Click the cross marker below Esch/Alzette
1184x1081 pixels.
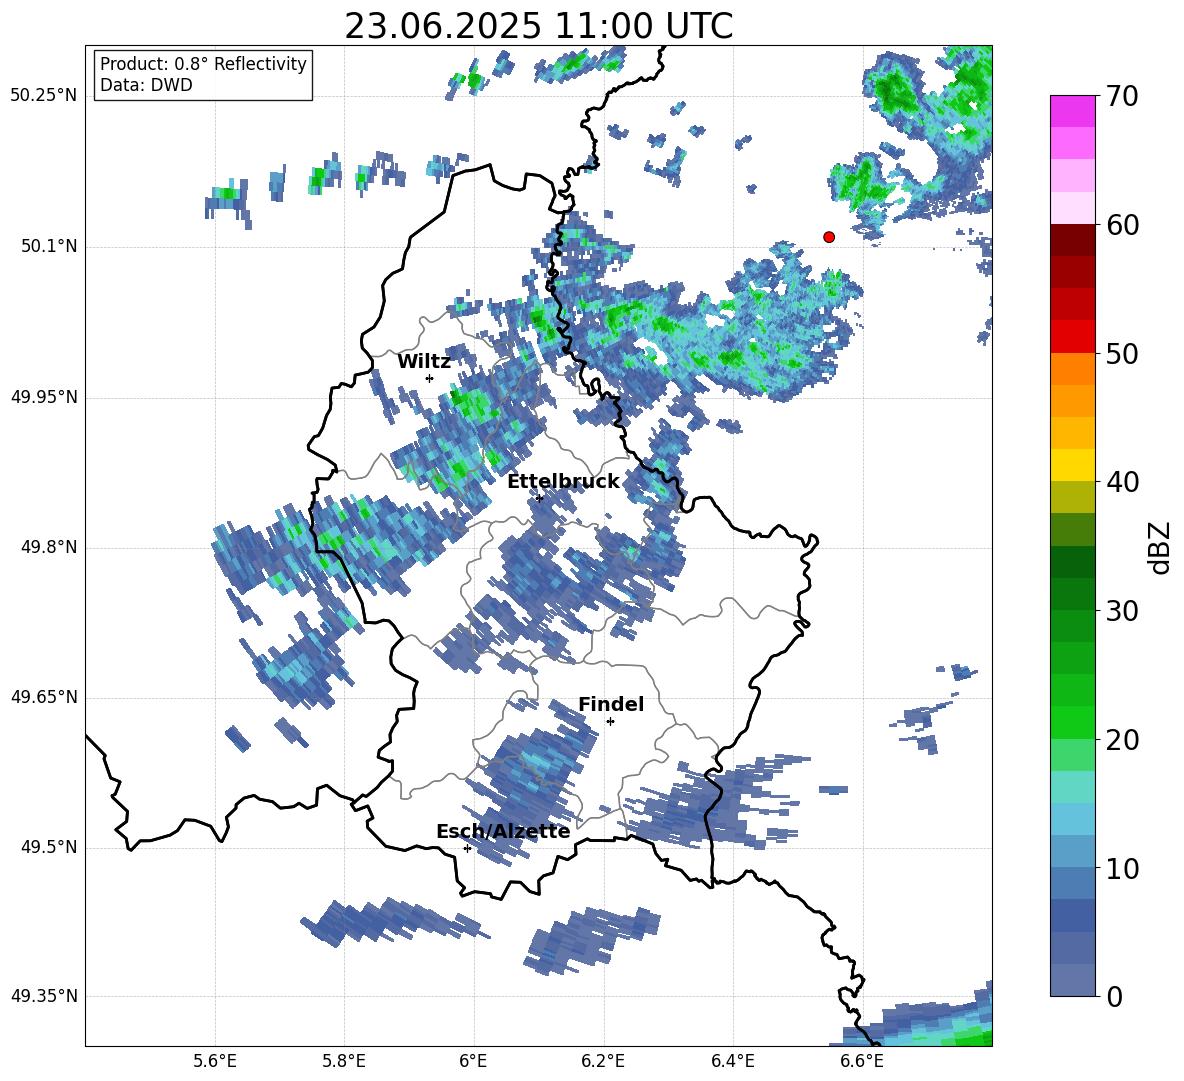(467, 848)
